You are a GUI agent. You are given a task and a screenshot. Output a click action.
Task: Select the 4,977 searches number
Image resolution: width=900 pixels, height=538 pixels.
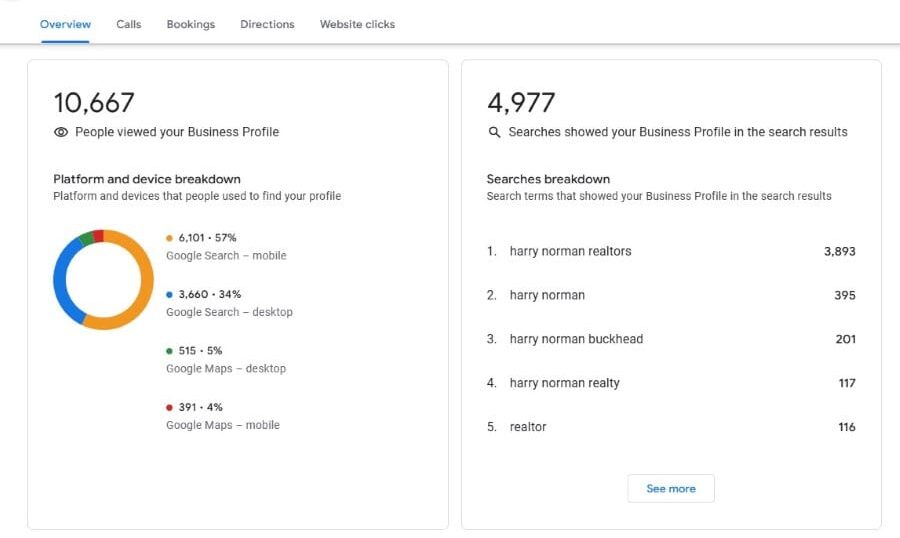point(521,103)
